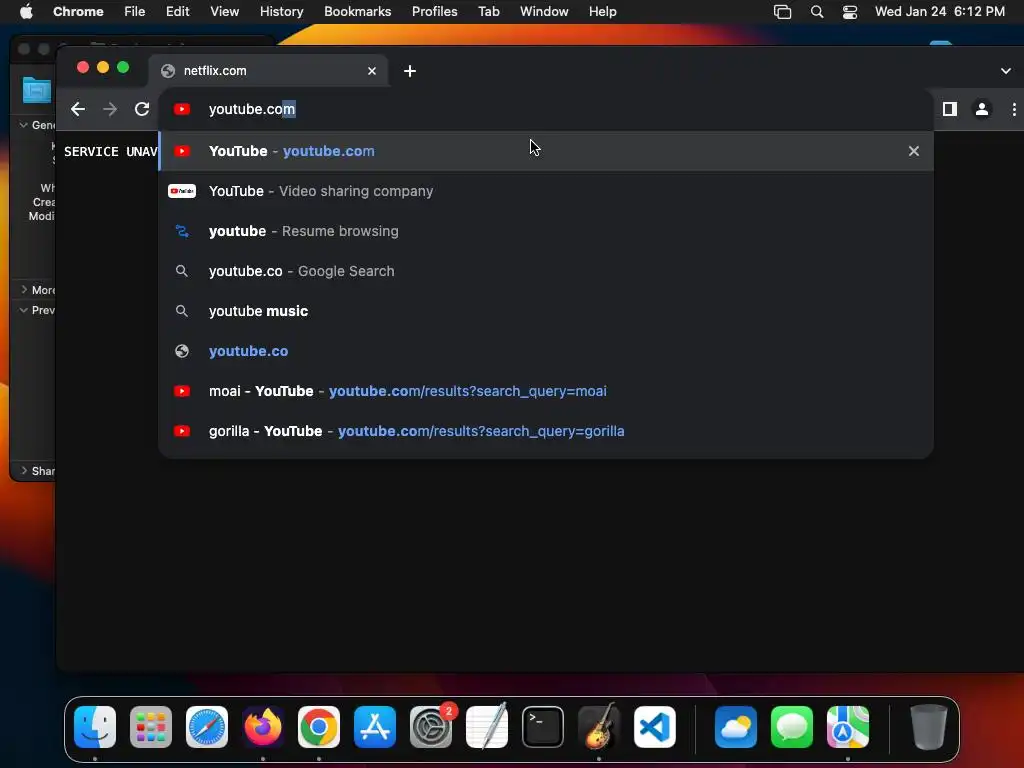Open Spotlight search in the menu bar
1024x768 pixels.
(x=816, y=12)
